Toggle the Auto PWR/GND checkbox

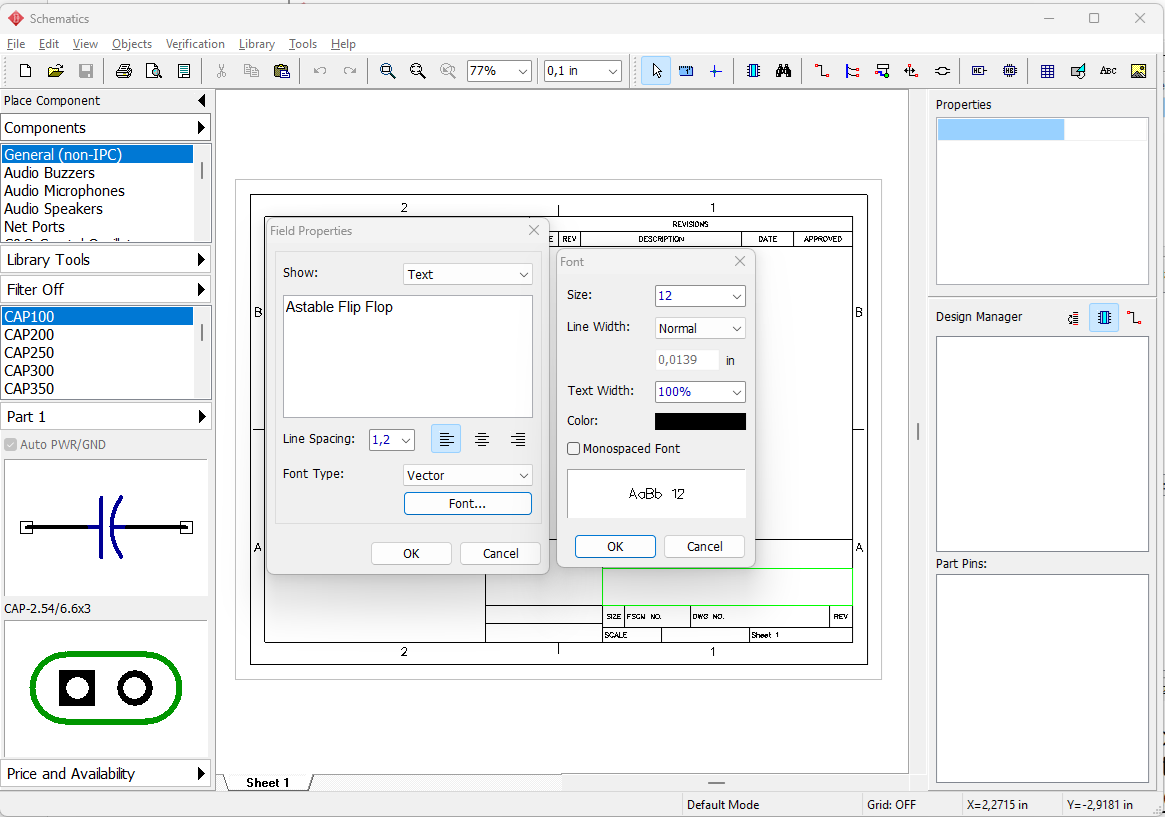point(10,444)
